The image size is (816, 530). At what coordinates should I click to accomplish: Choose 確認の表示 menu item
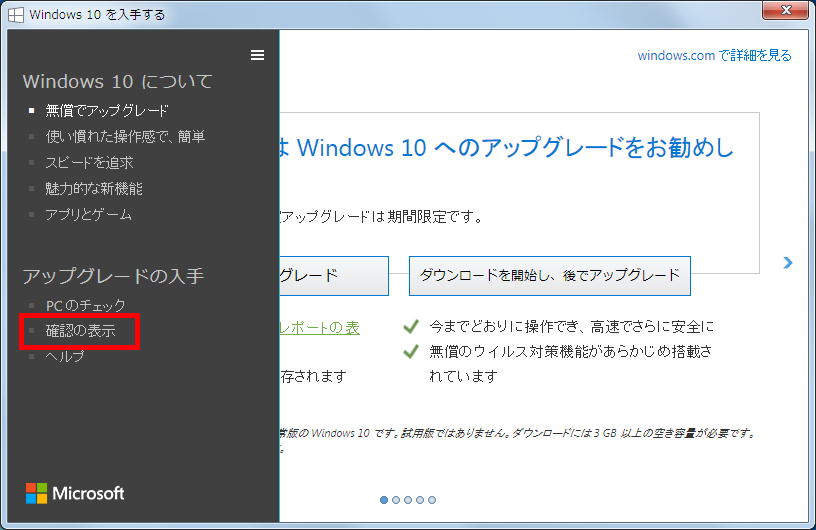click(x=81, y=331)
